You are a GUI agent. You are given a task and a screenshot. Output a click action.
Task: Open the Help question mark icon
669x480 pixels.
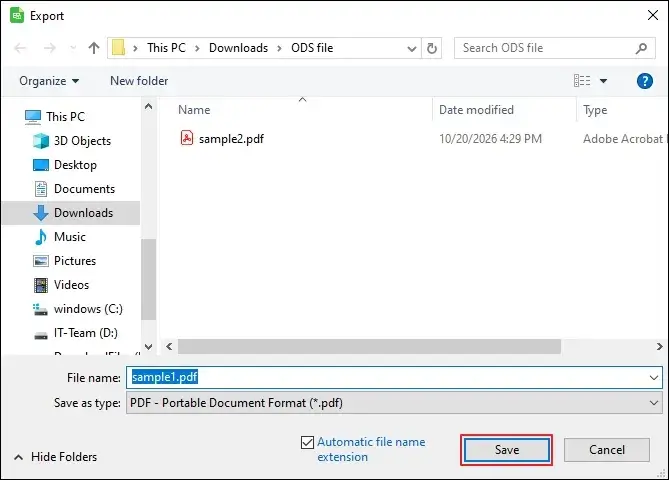tap(645, 81)
